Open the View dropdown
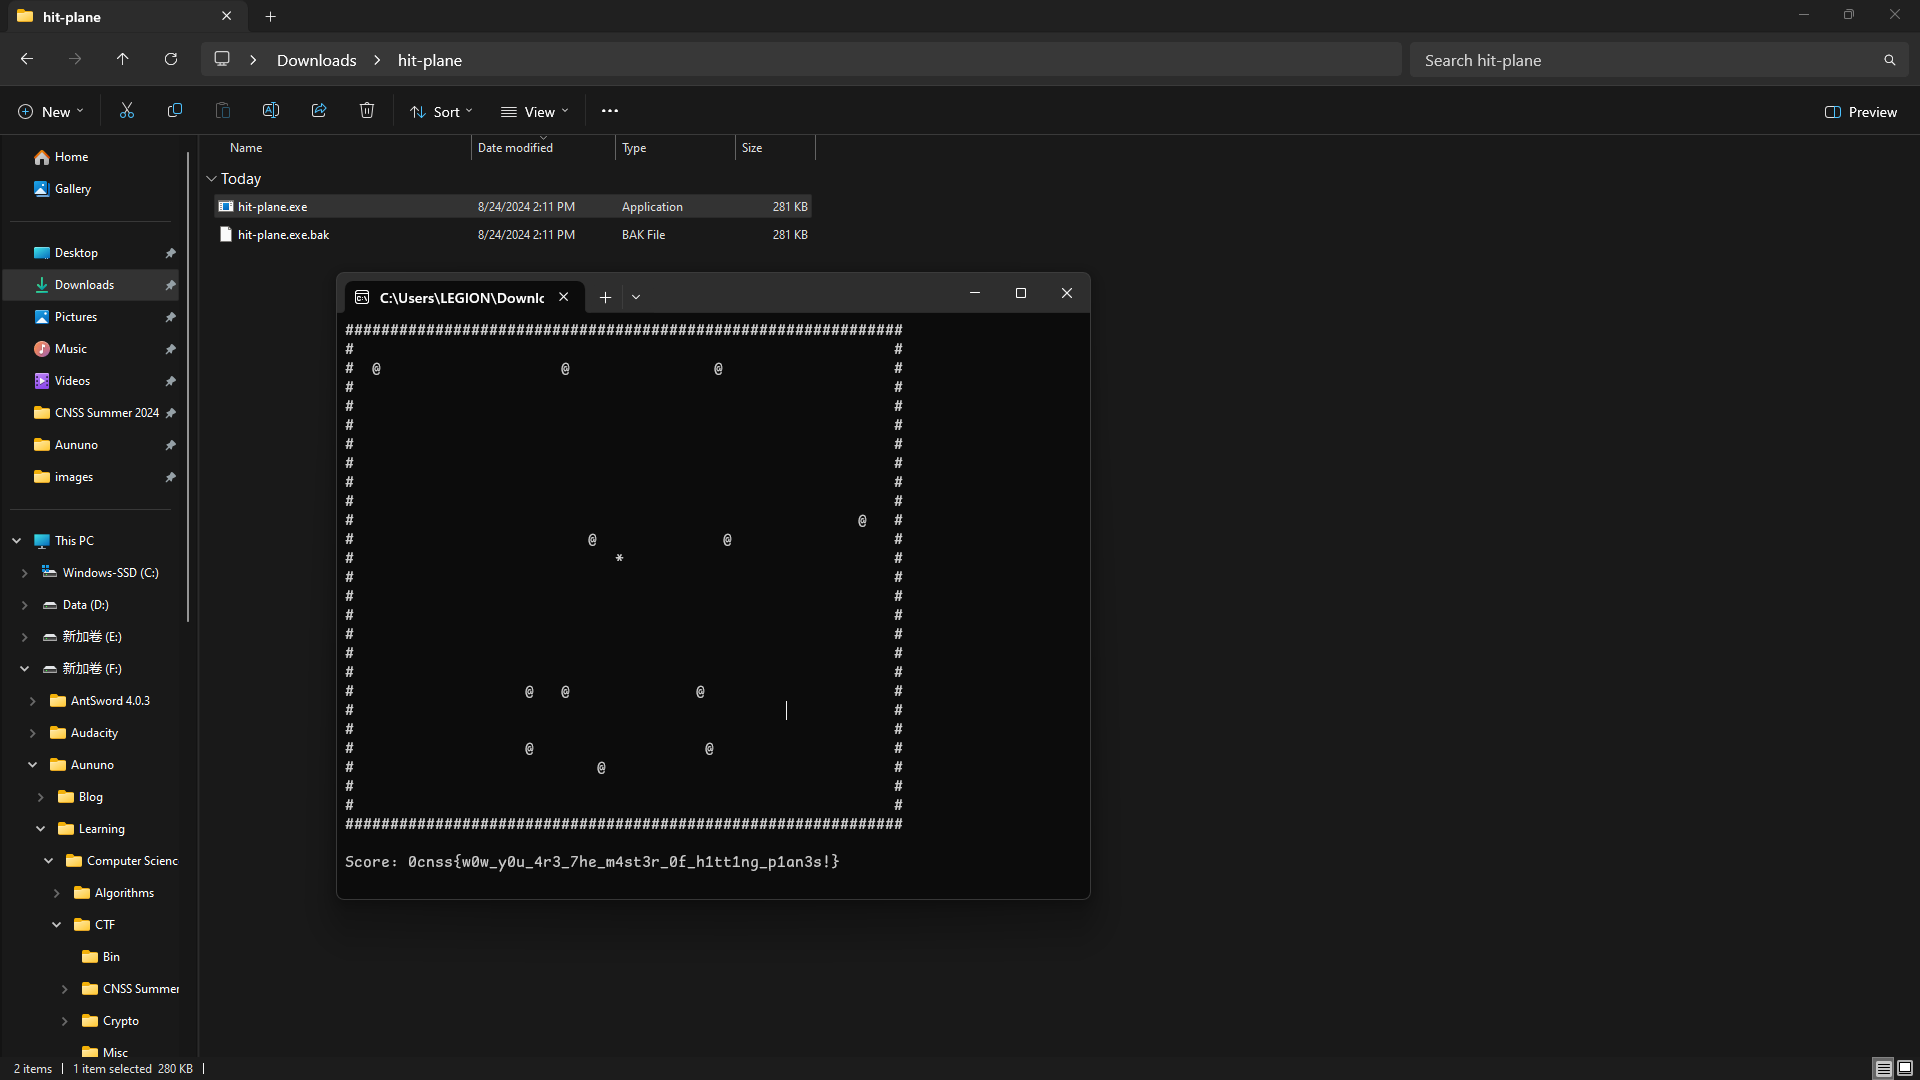This screenshot has width=1920, height=1080. (x=535, y=112)
